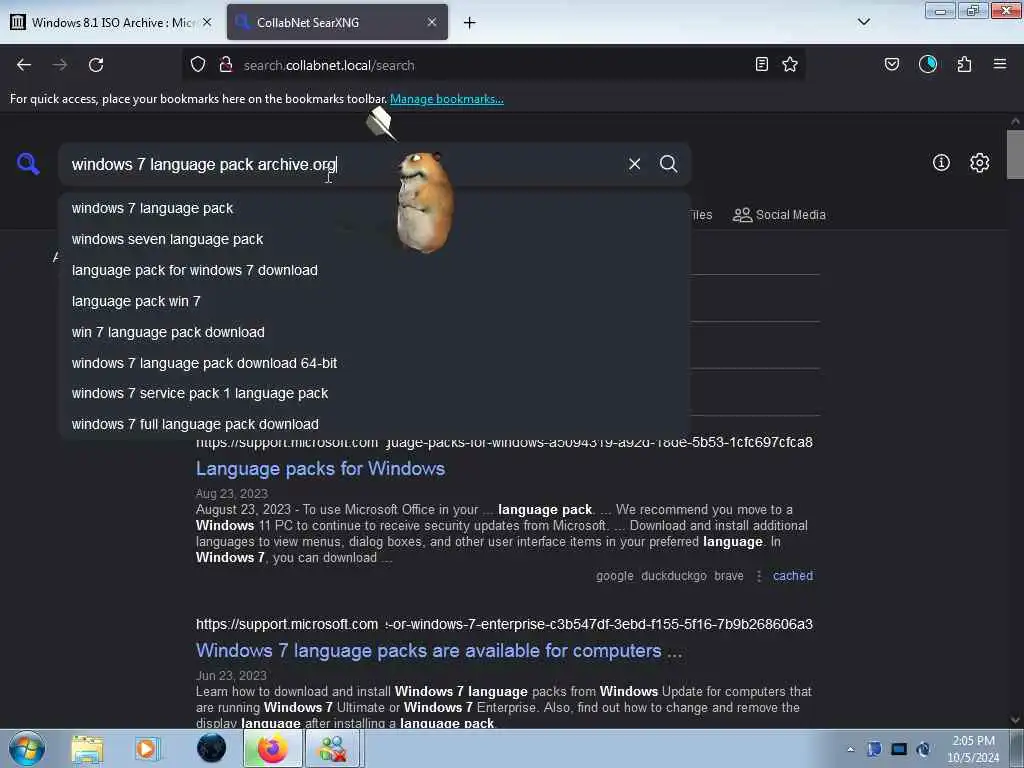
Task: Switch to Windows 8.1 ISO Archive tab
Action: [x=111, y=22]
